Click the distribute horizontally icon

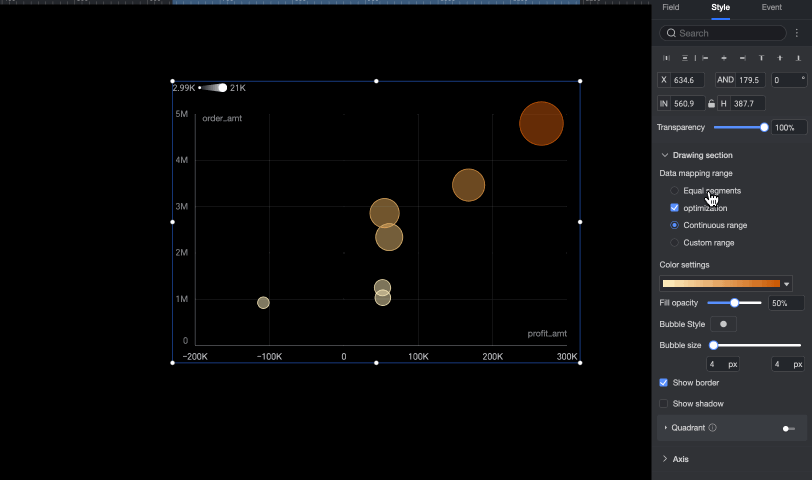pos(666,58)
